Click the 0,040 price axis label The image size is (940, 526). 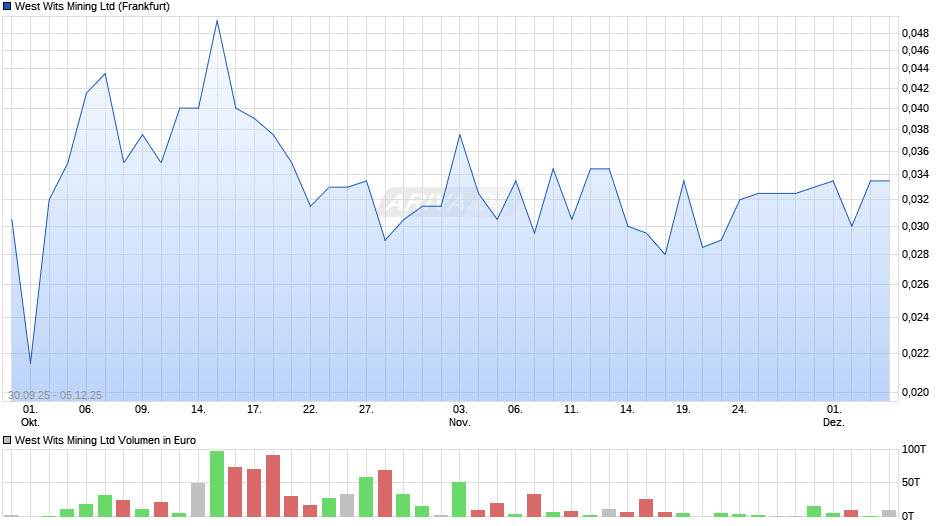pyautogui.click(x=915, y=109)
